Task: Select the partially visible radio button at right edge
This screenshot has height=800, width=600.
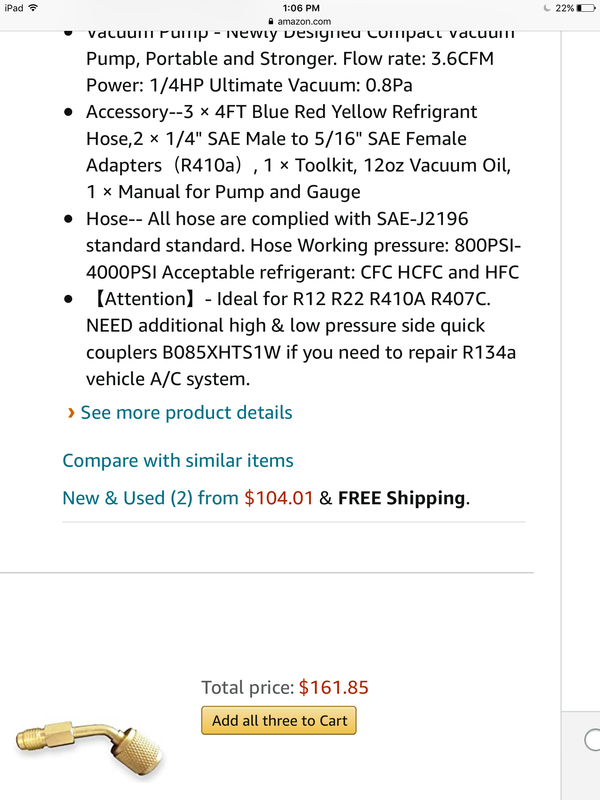Action: (592, 740)
